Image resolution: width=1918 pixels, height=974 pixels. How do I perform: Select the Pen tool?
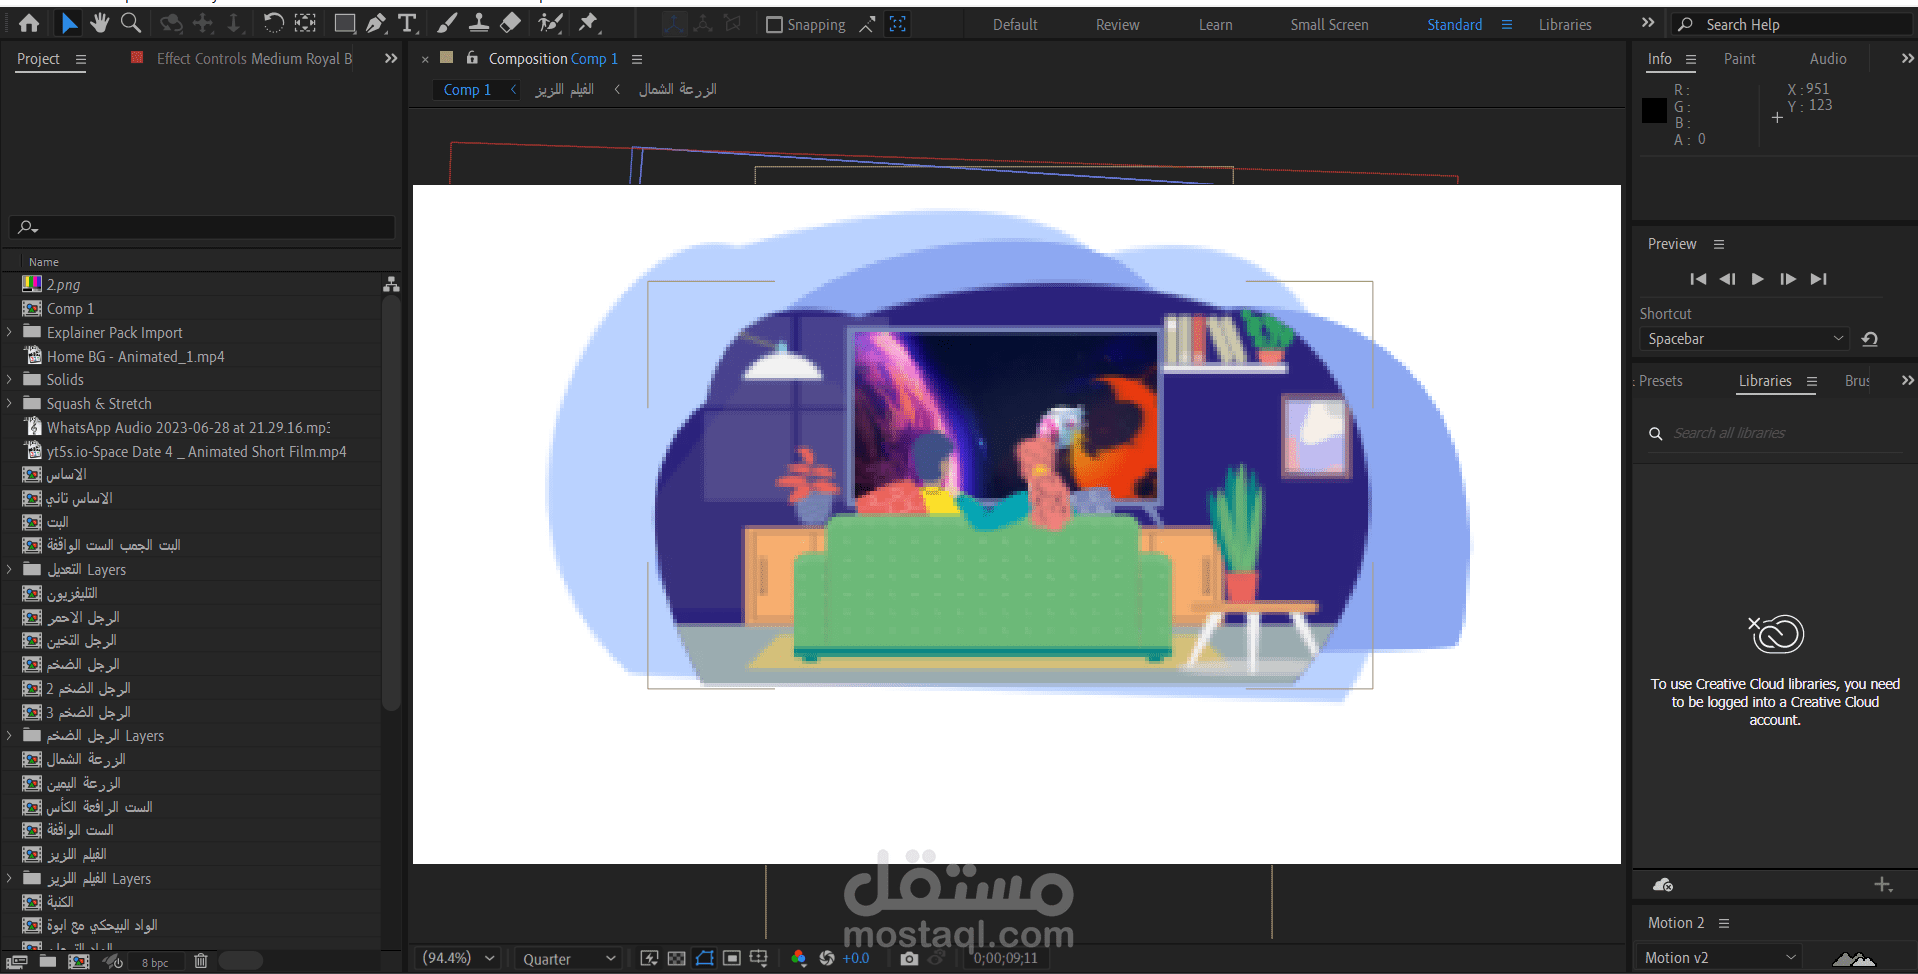pos(376,22)
